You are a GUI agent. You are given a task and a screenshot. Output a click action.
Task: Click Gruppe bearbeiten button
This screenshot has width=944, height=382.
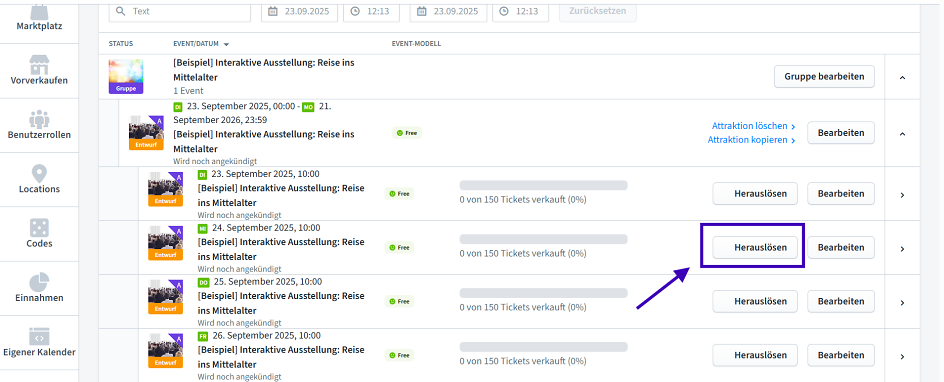[824, 76]
